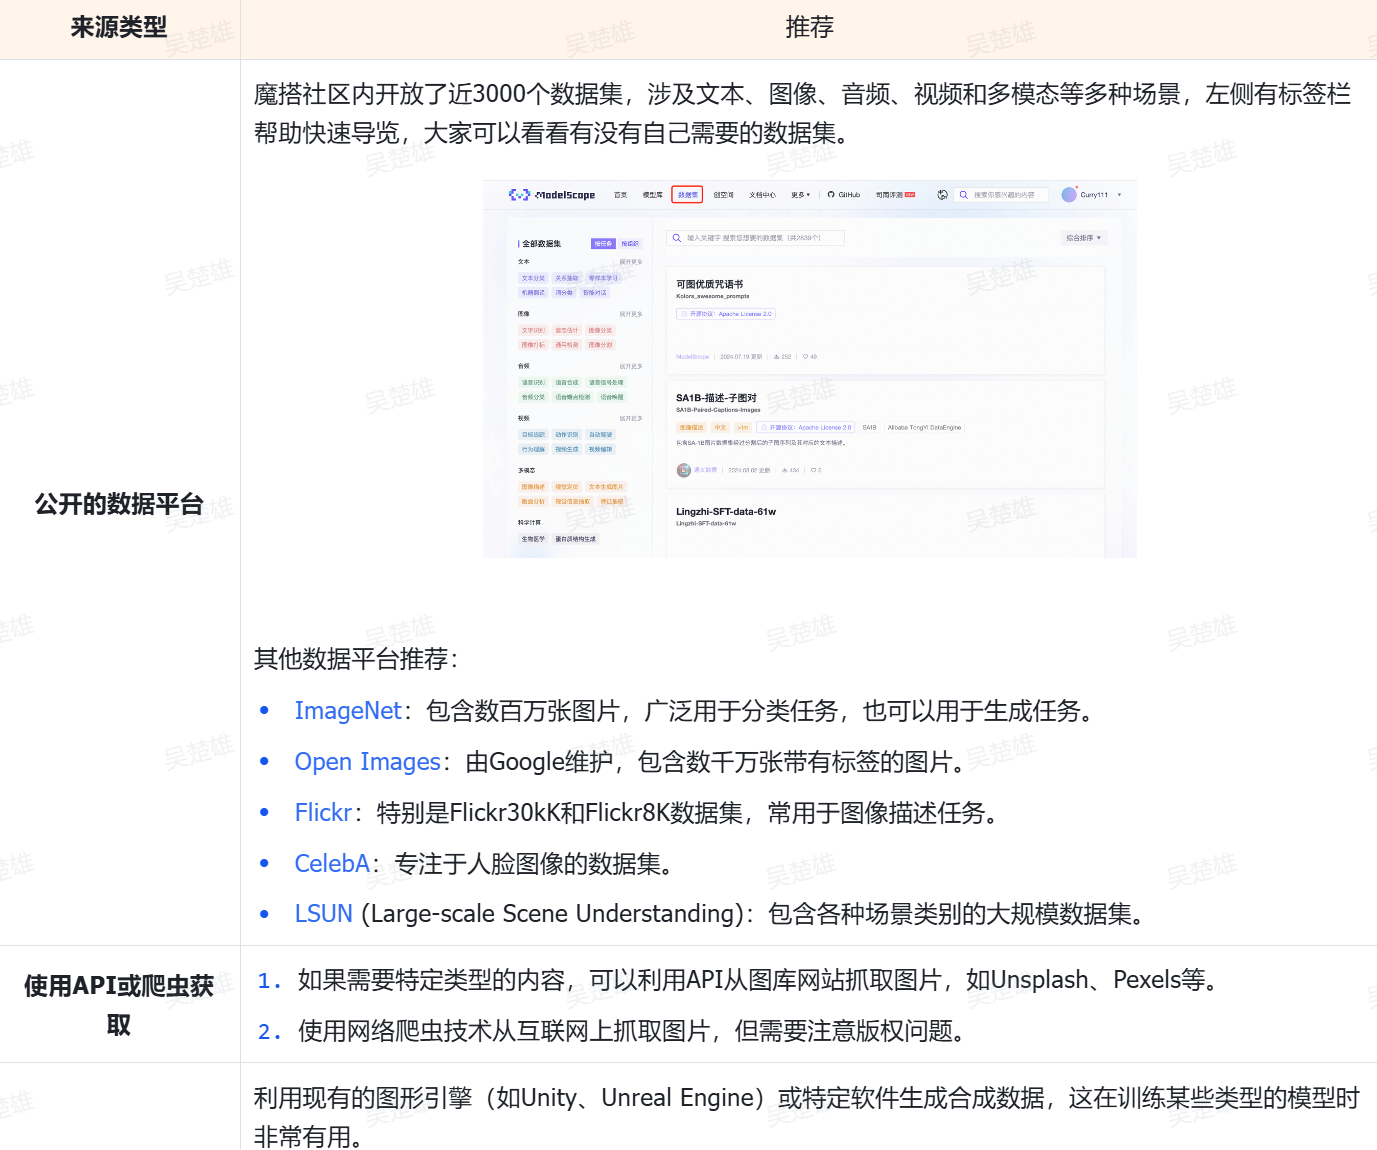Click the top ModelScope search box

click(1001, 195)
